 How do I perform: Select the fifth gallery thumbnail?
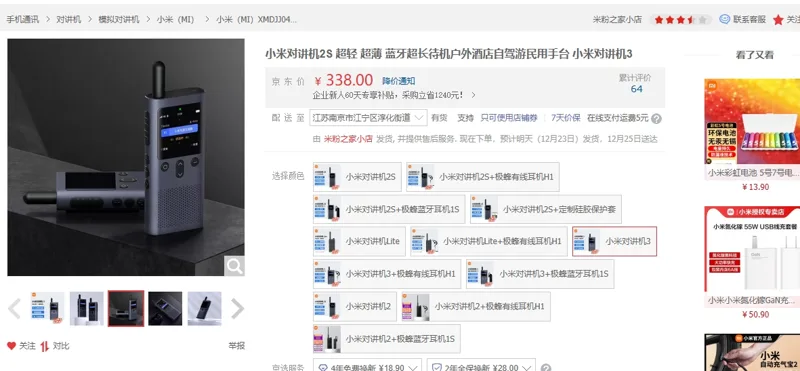205,308
